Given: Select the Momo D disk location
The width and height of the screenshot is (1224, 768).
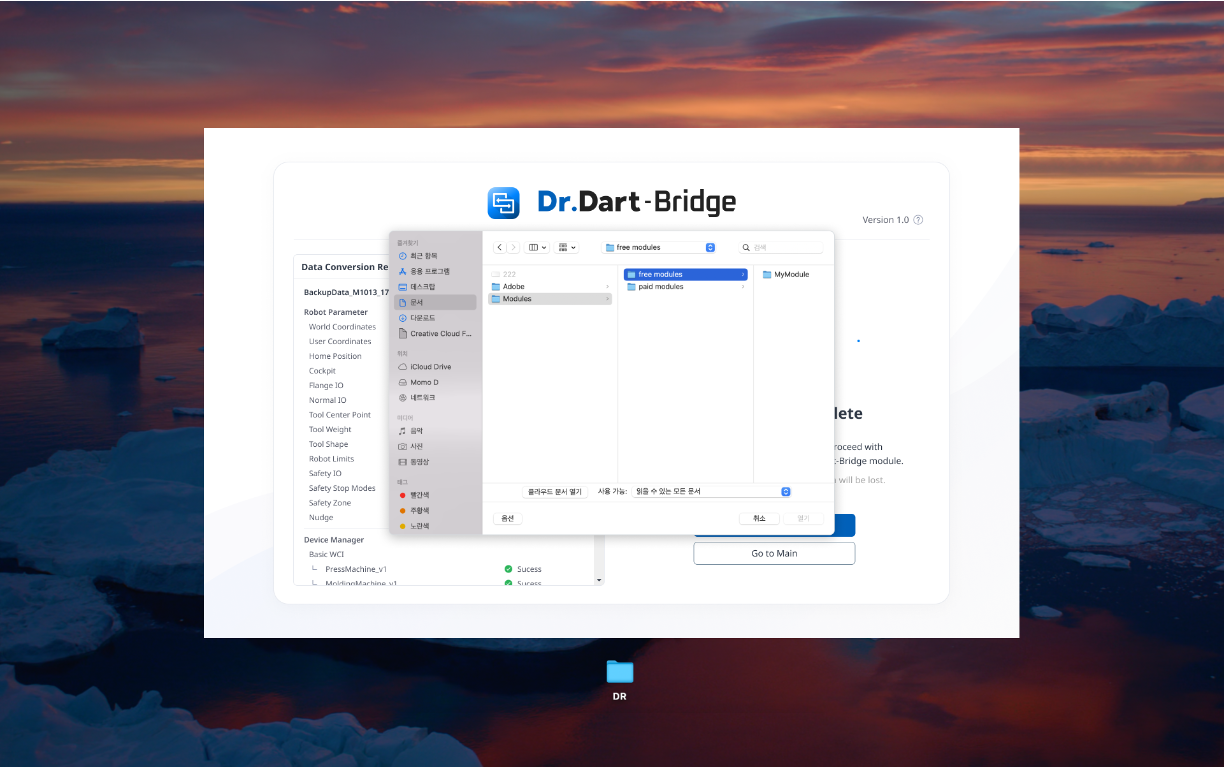Looking at the screenshot, I should click(424, 382).
